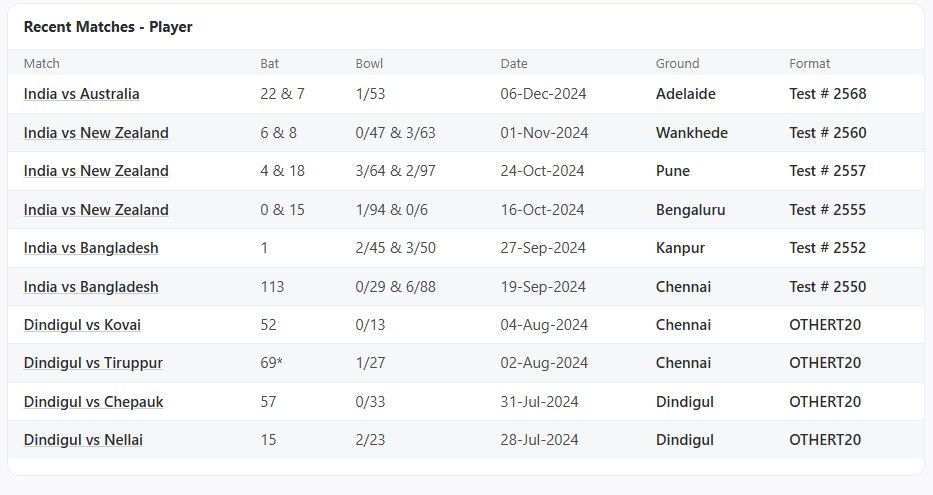
Task: Open the Dindigul vs Tiruppur match
Action: pos(93,363)
